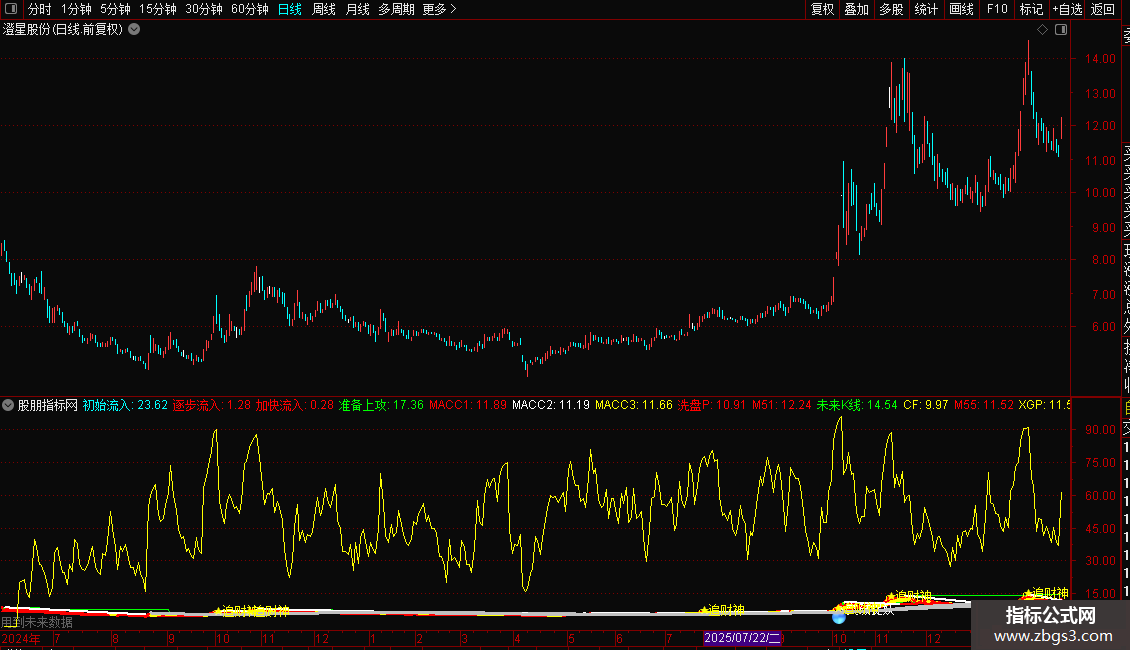Open the 多股 multi-stock view
The width and height of the screenshot is (1130, 650).
(x=891, y=9)
